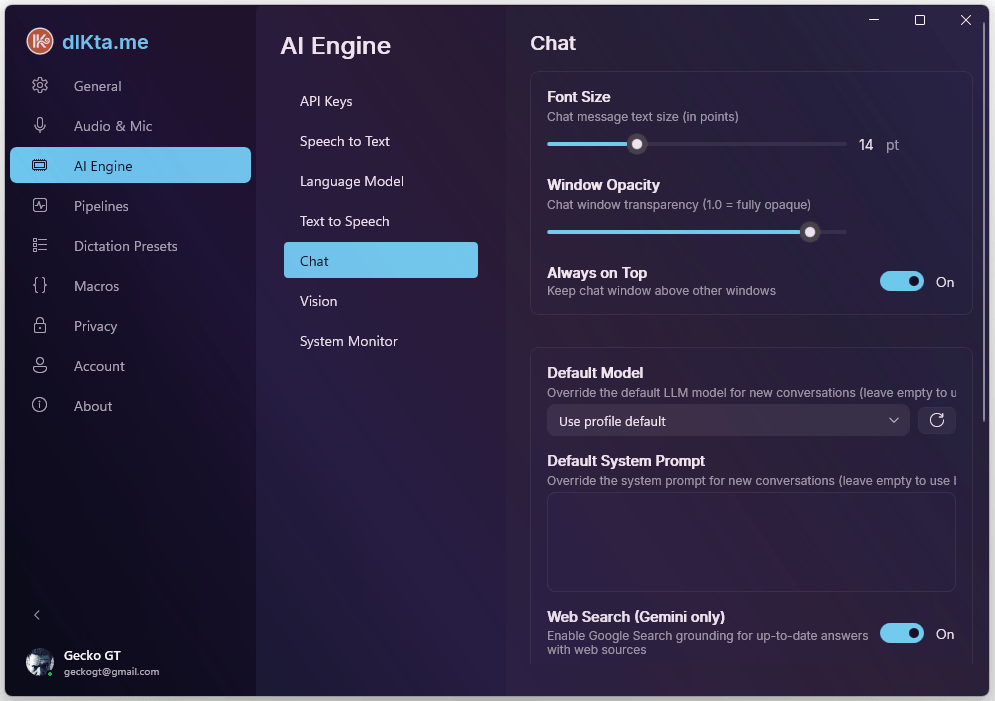Go to the Privacy section
Image resolution: width=995 pixels, height=701 pixels.
click(x=130, y=325)
